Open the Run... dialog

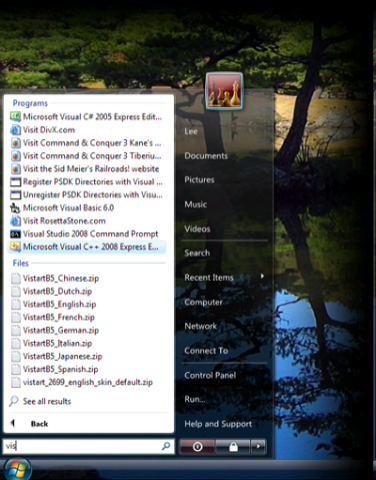[195, 399]
